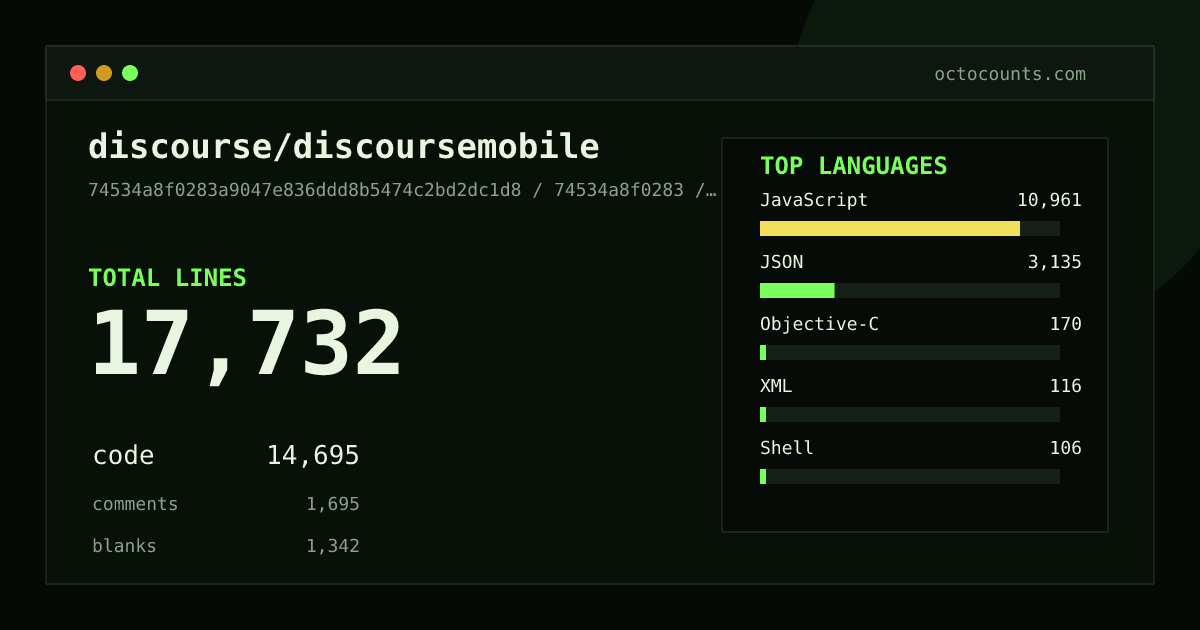Click the XML progress bar

click(x=910, y=414)
